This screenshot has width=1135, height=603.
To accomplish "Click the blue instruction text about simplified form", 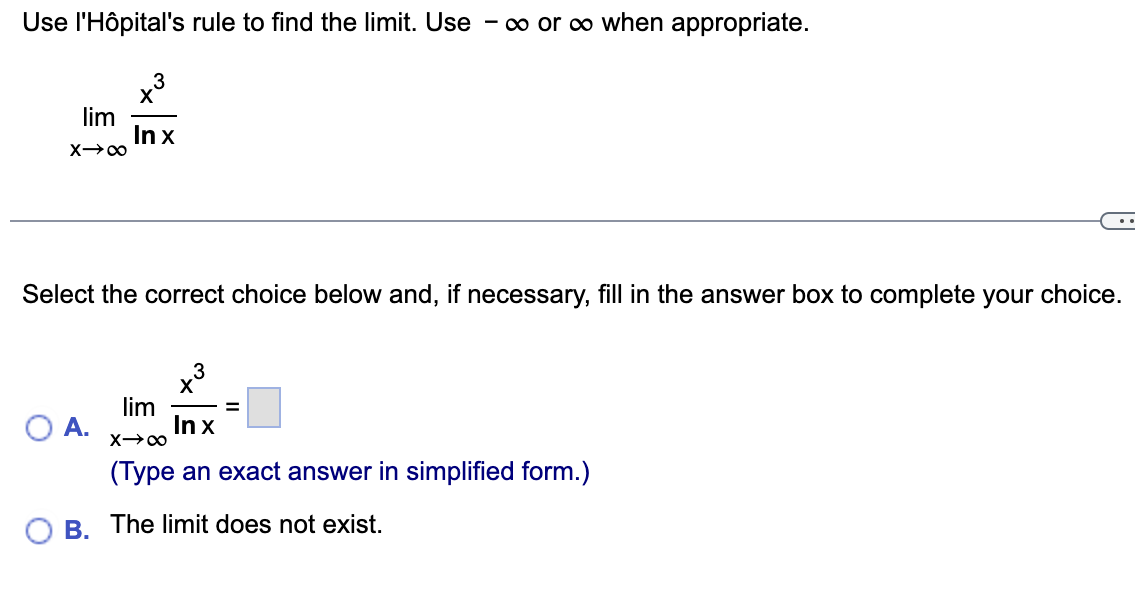I will tap(353, 471).
